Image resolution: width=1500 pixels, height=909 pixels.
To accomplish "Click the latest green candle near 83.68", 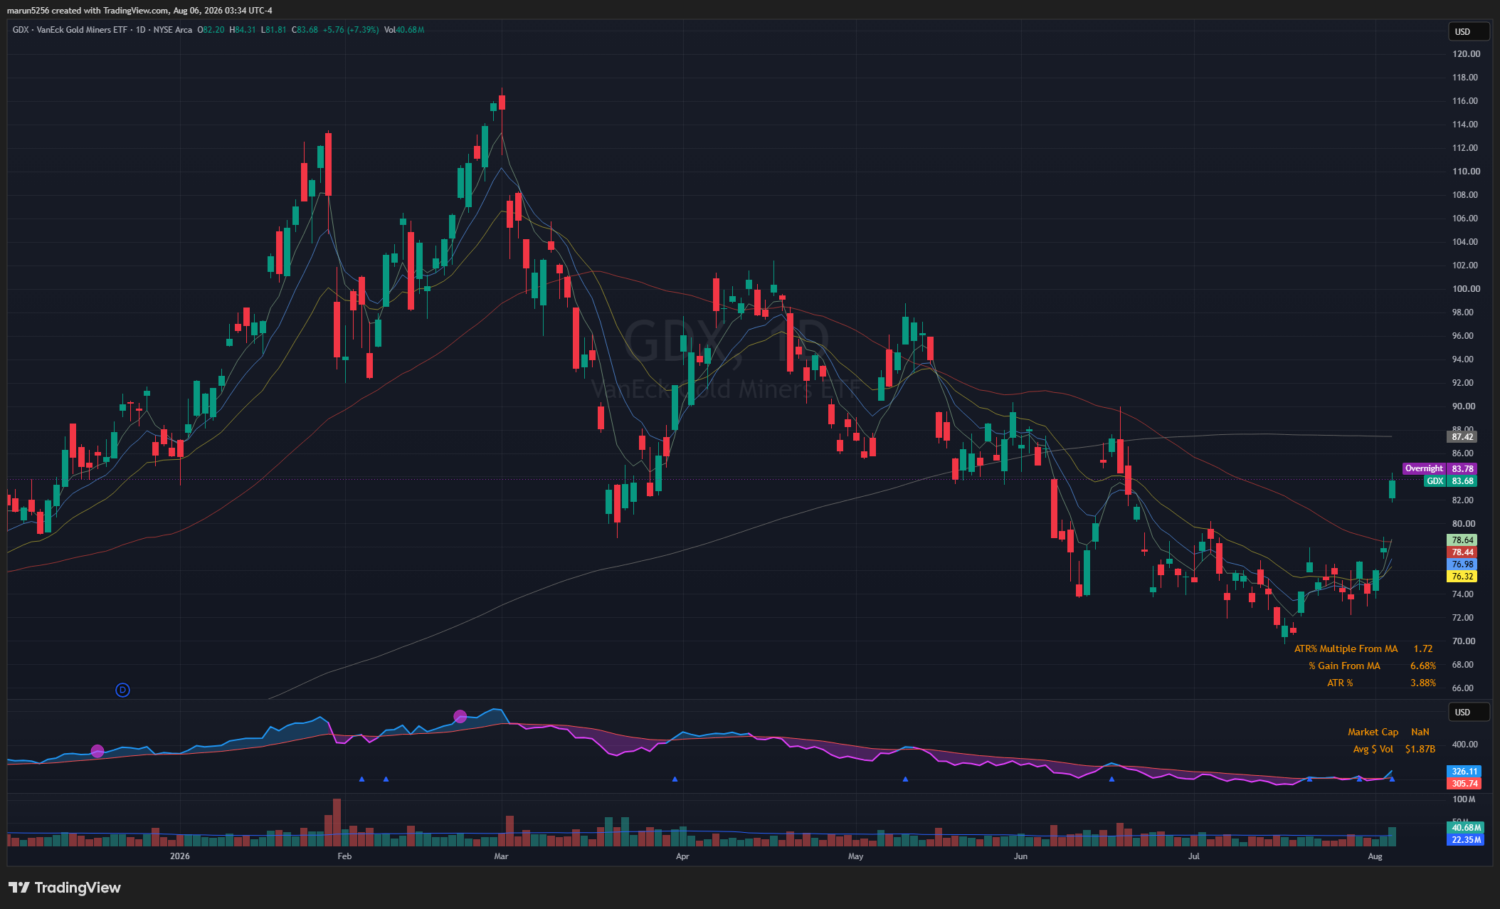I will click(1391, 488).
